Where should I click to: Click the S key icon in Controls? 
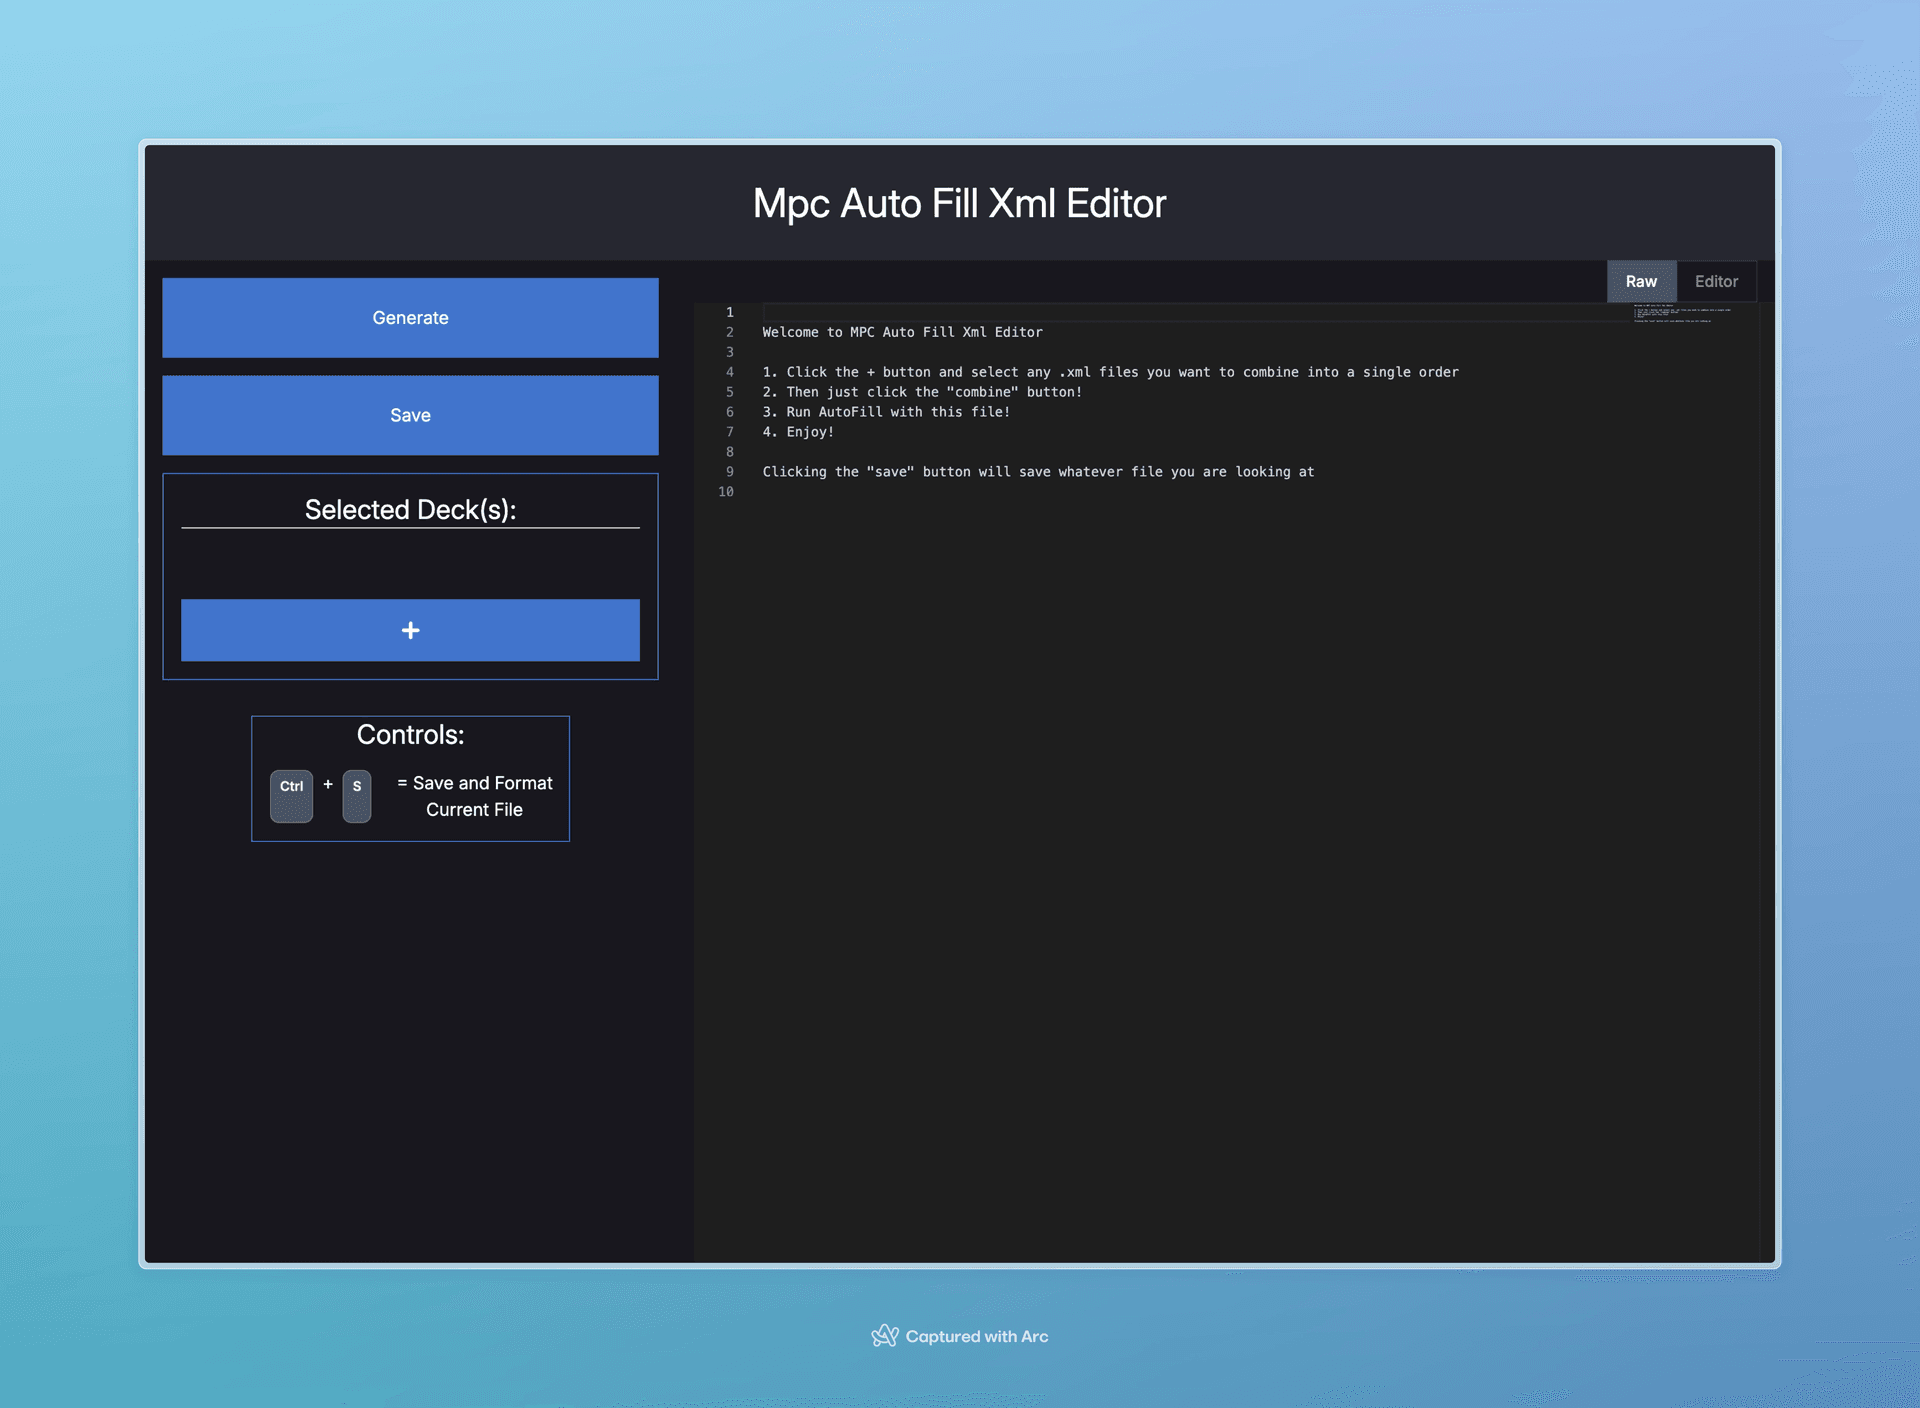(x=357, y=796)
